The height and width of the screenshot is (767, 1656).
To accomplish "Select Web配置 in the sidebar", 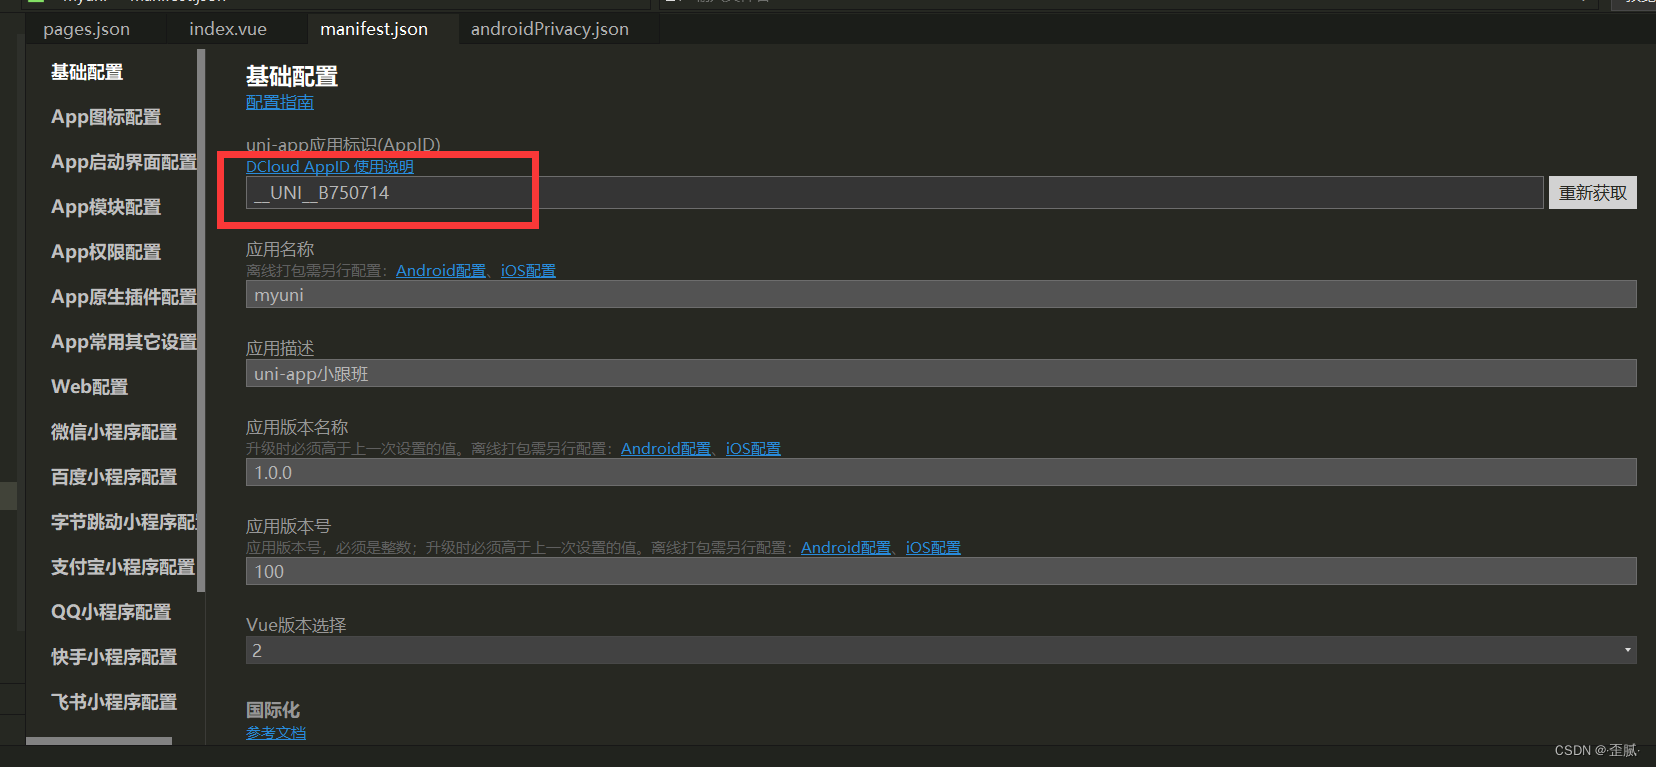I will click(x=90, y=387).
